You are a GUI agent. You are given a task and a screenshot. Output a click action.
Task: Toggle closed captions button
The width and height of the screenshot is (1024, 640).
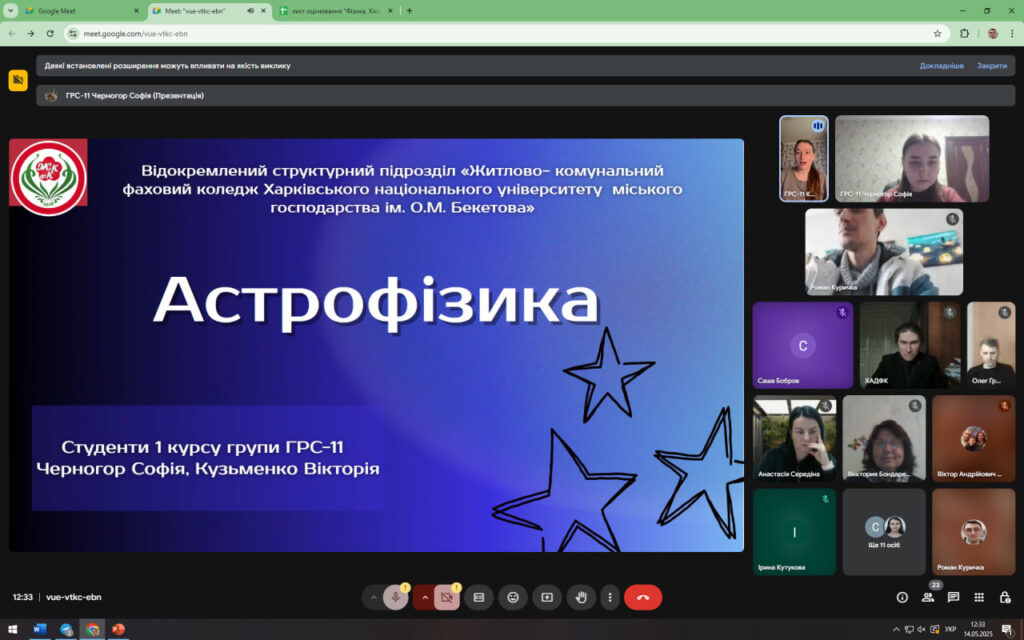tap(479, 597)
